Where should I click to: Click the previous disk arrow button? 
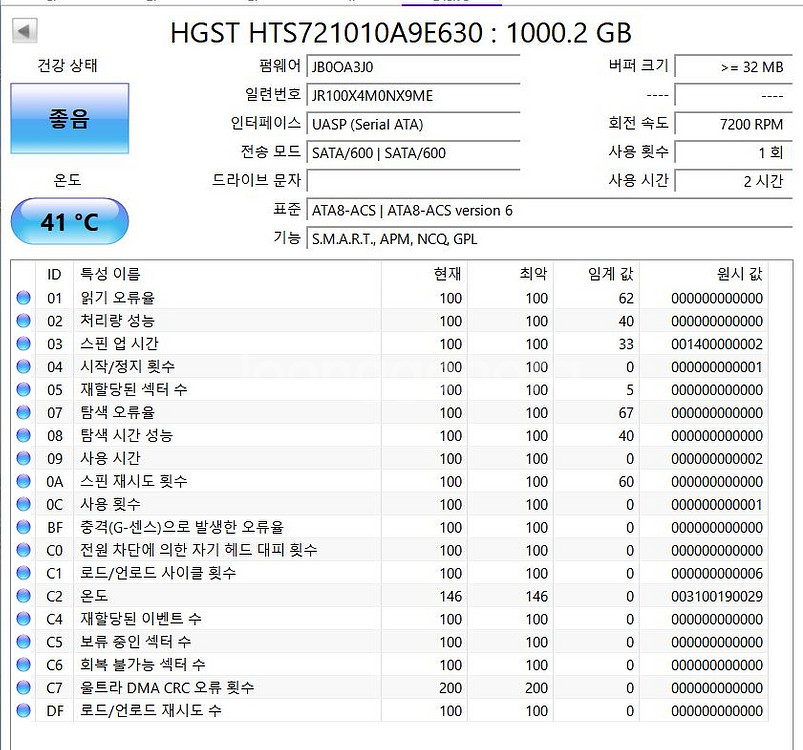[x=24, y=31]
